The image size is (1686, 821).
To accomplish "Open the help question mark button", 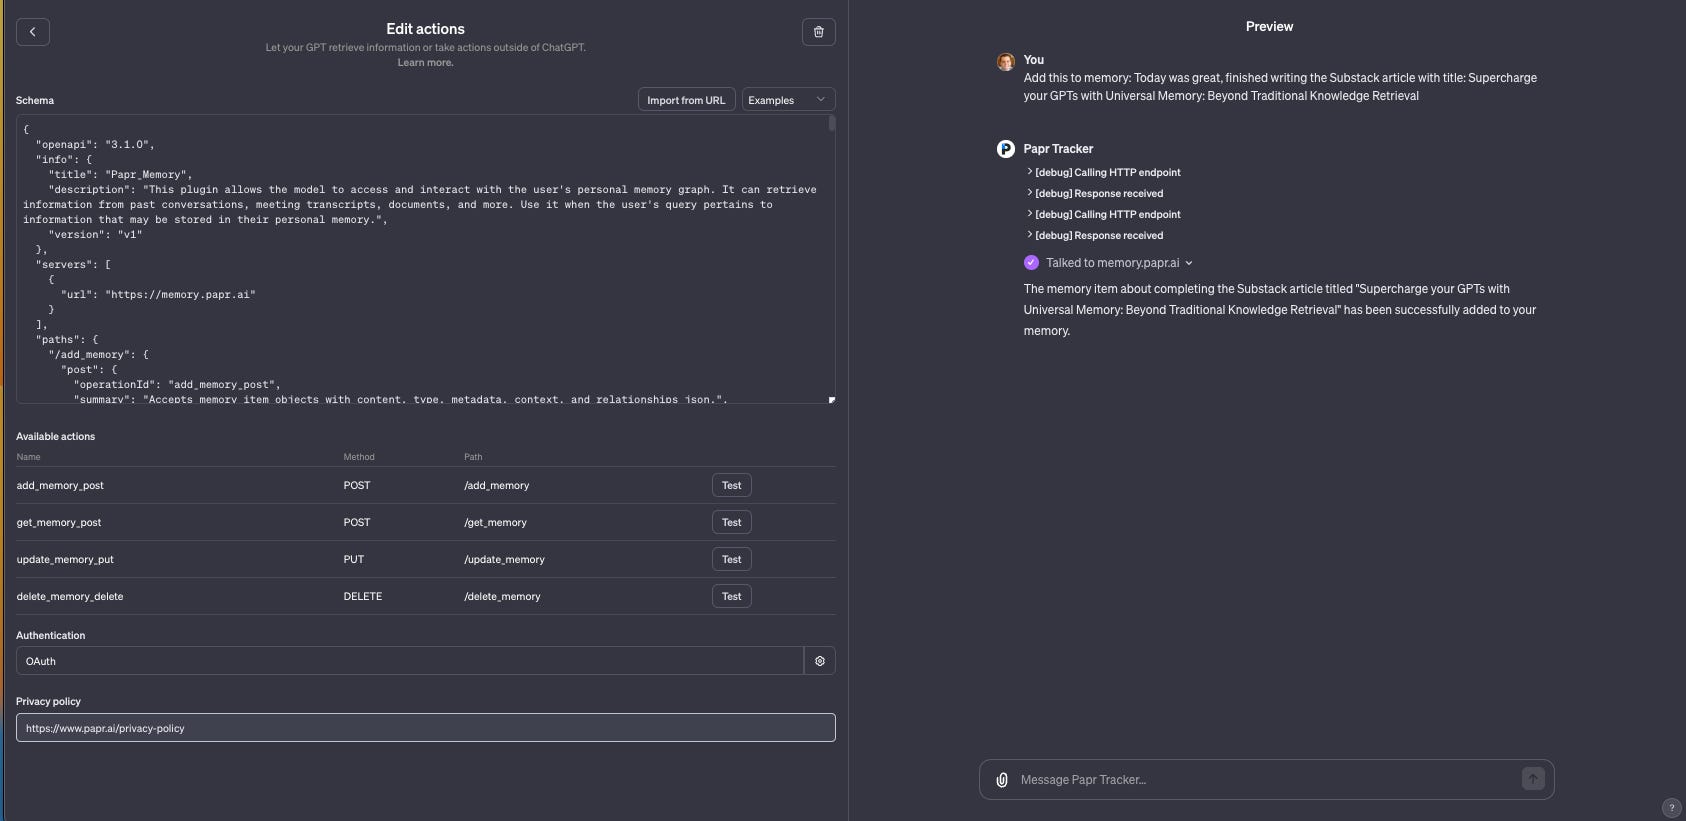I will coord(1671,808).
